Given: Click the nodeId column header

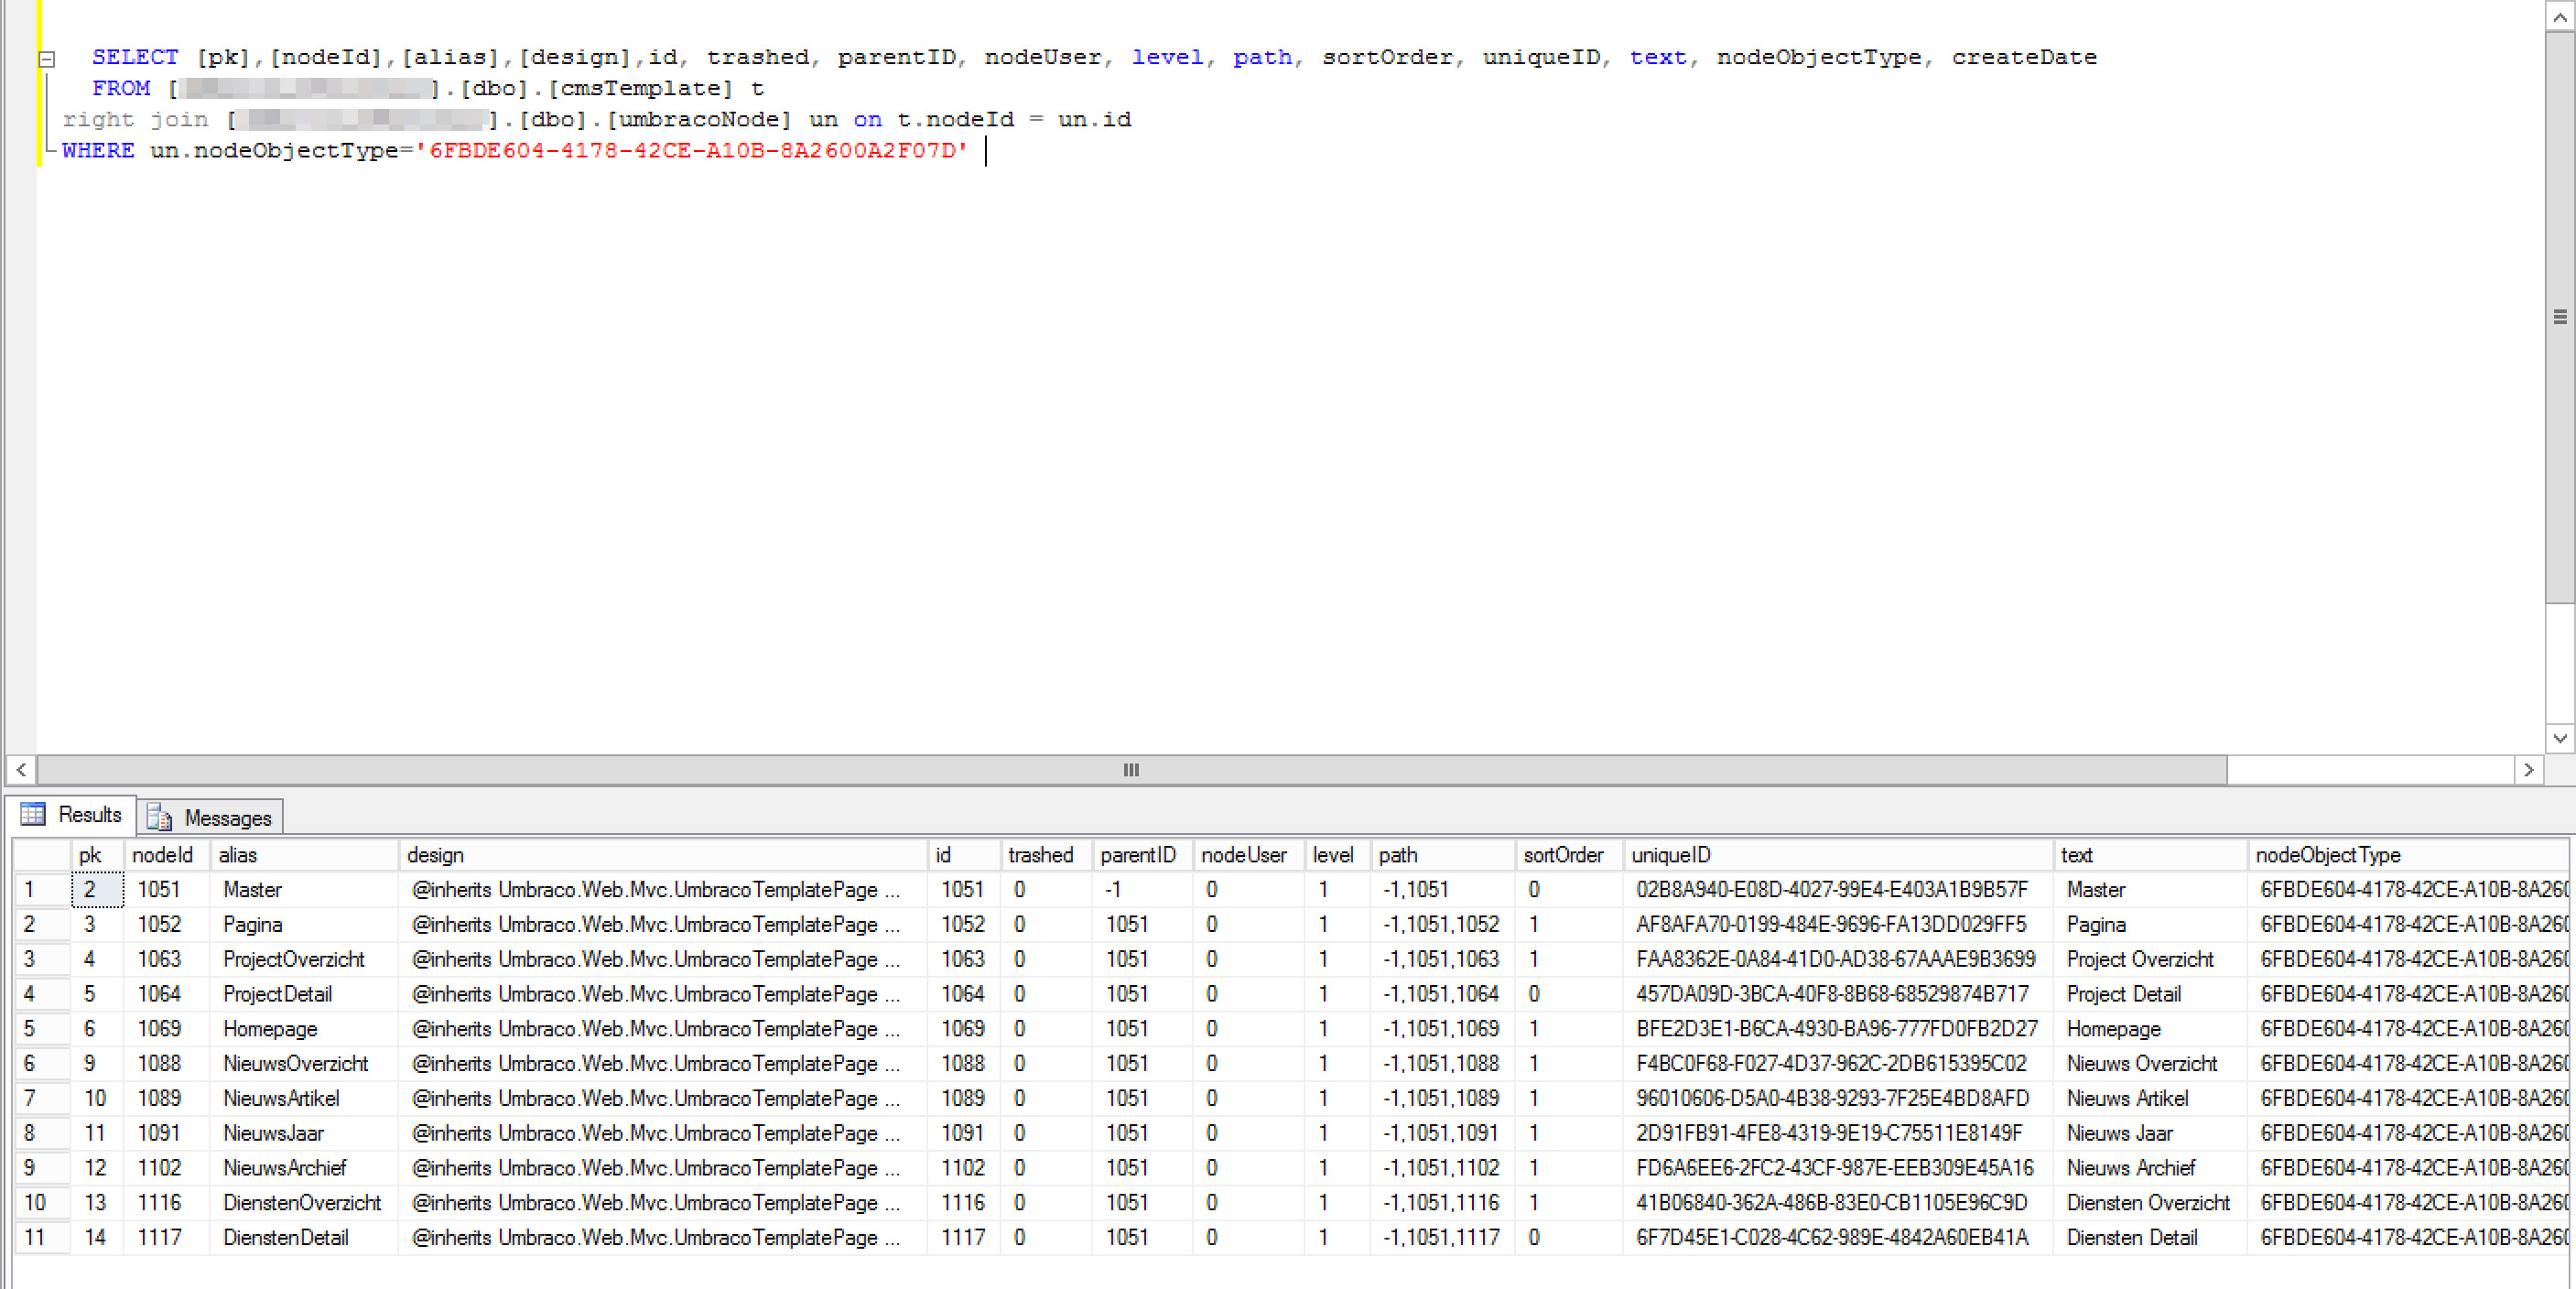Looking at the screenshot, I should (x=166, y=855).
